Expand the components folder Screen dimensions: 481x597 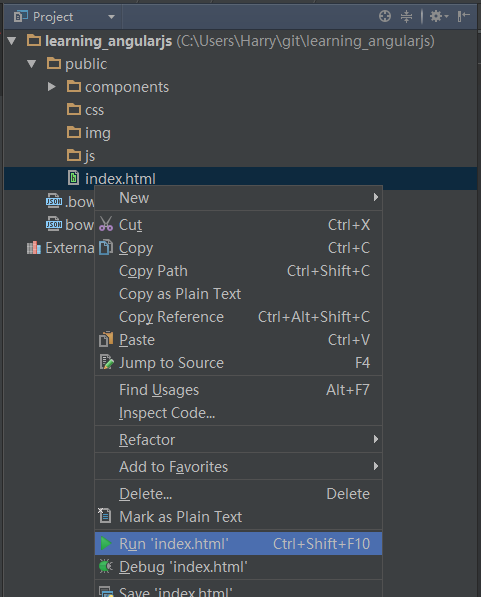[x=52, y=87]
